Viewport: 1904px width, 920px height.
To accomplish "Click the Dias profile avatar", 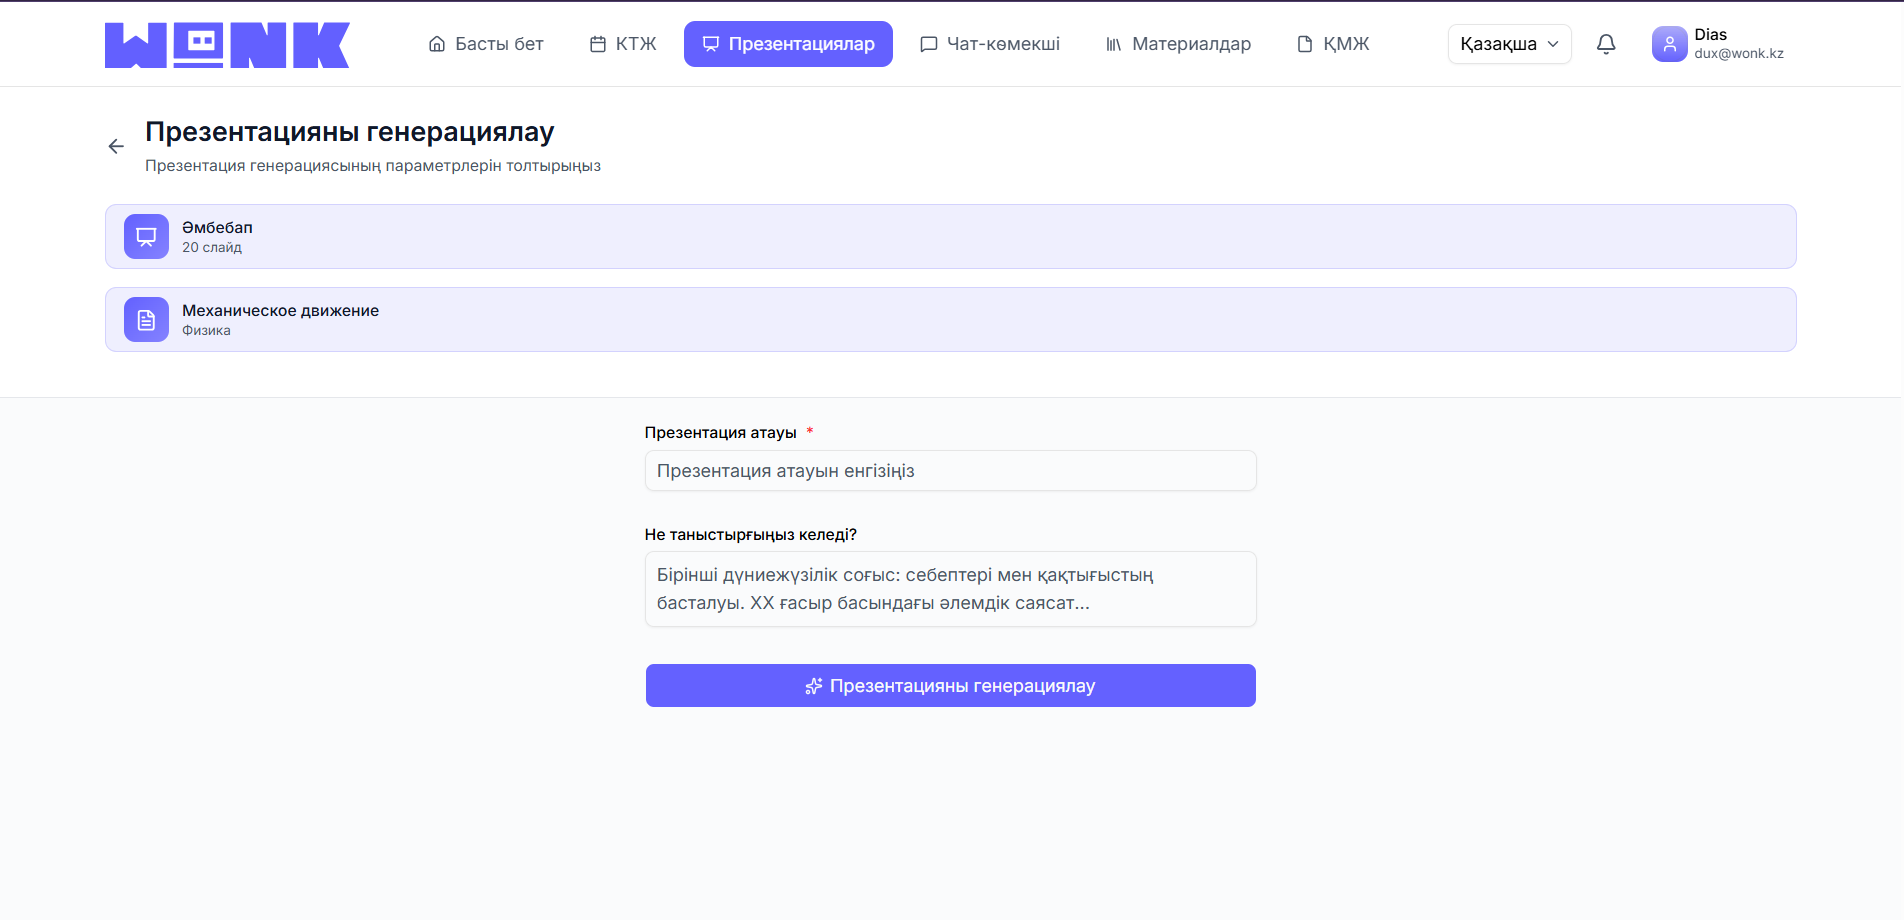I will pyautogui.click(x=1668, y=43).
